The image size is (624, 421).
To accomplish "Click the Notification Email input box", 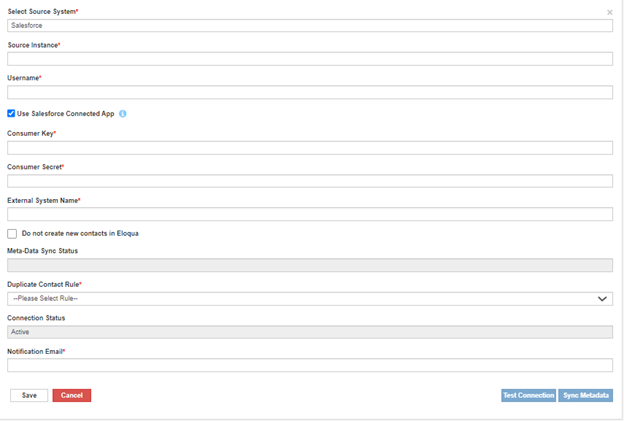I will [x=310, y=365].
